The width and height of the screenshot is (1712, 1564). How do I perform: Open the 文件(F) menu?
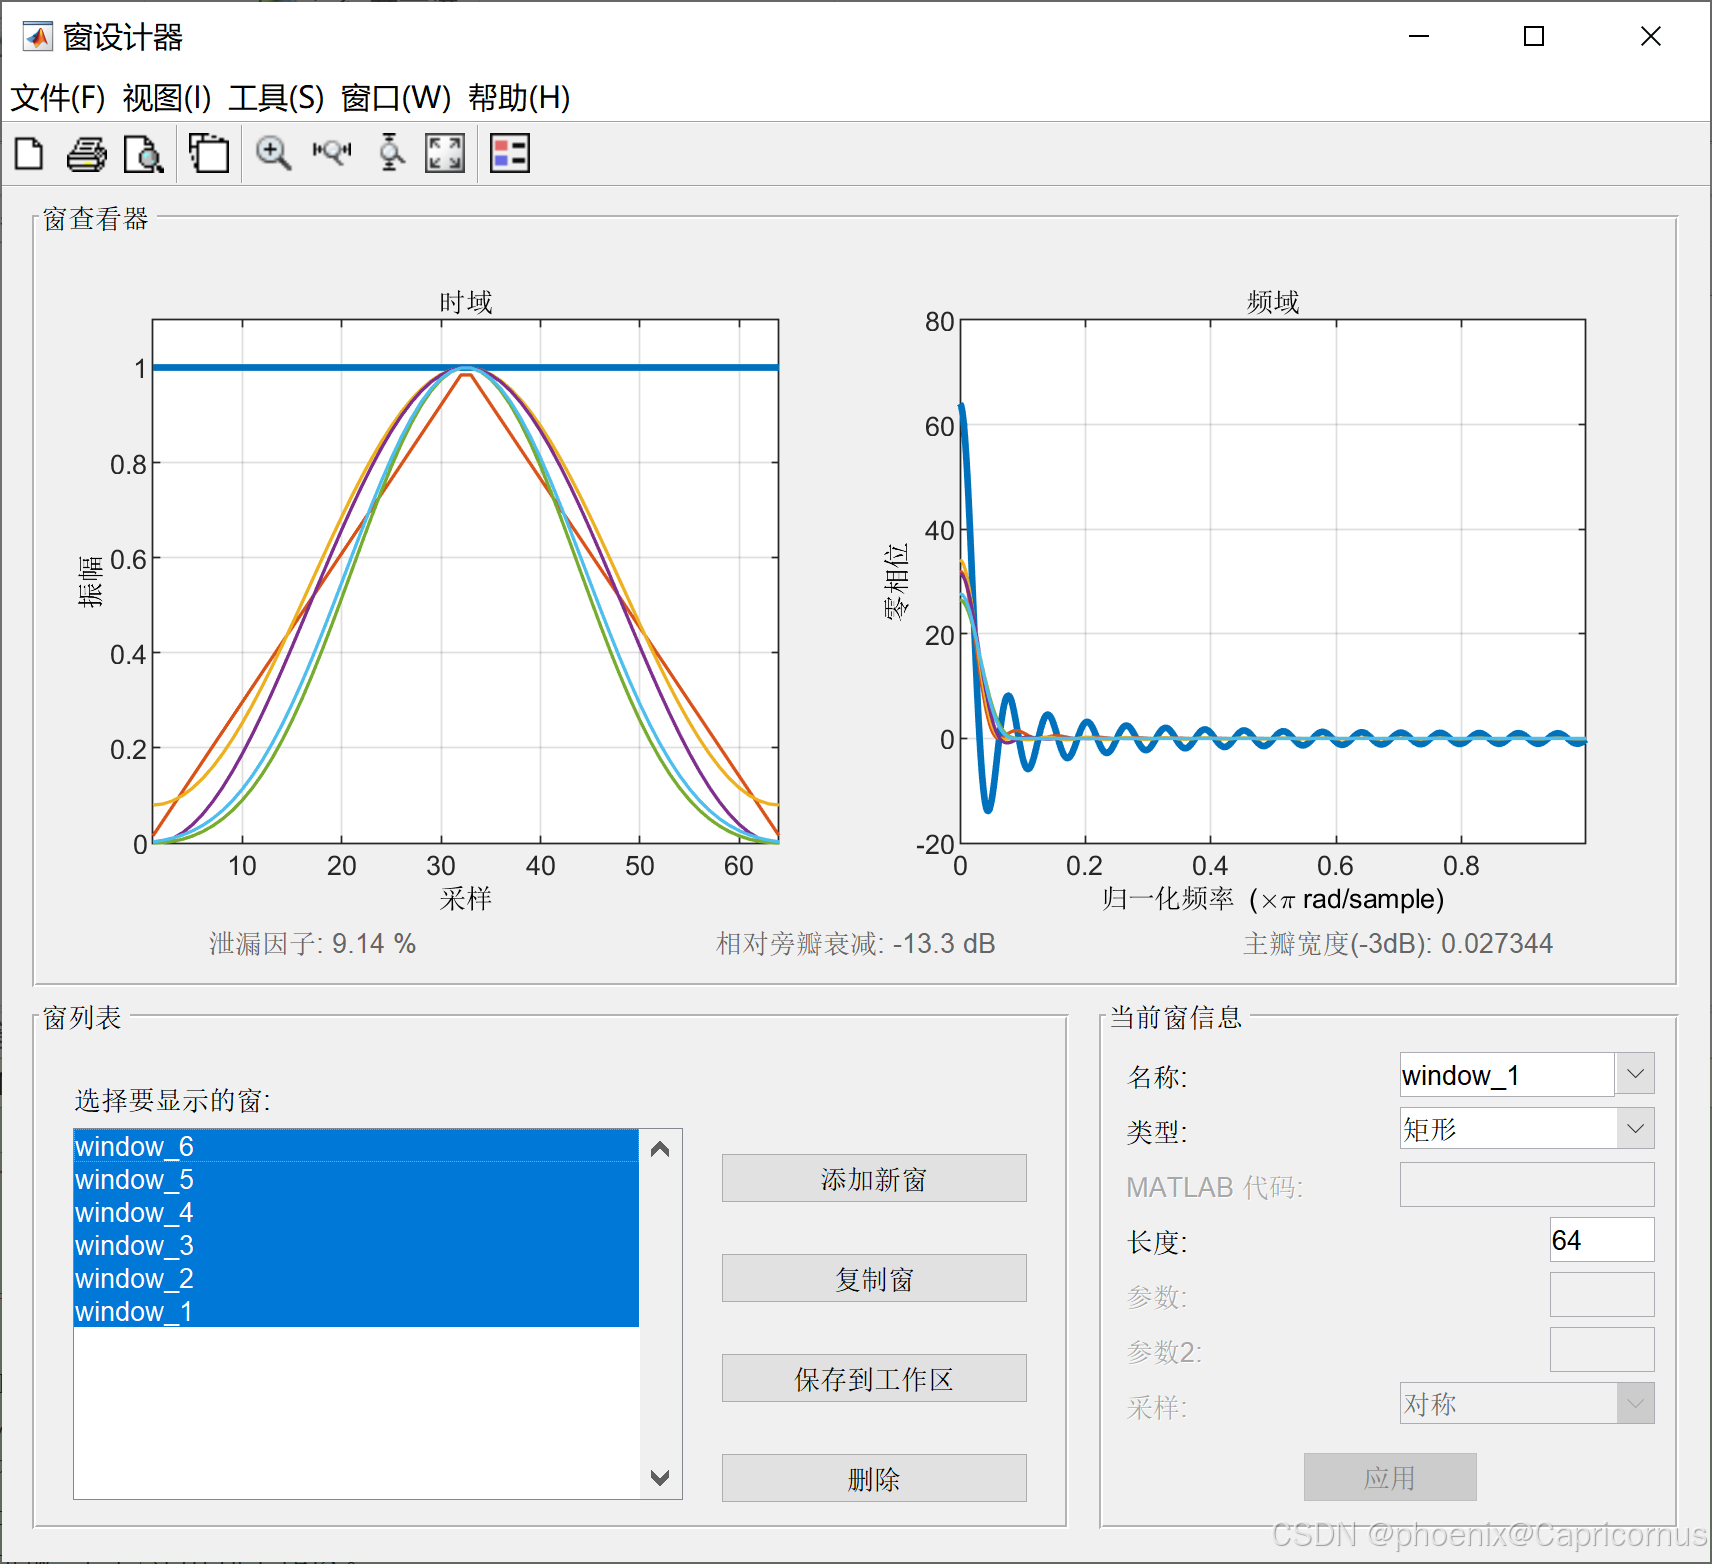57,98
